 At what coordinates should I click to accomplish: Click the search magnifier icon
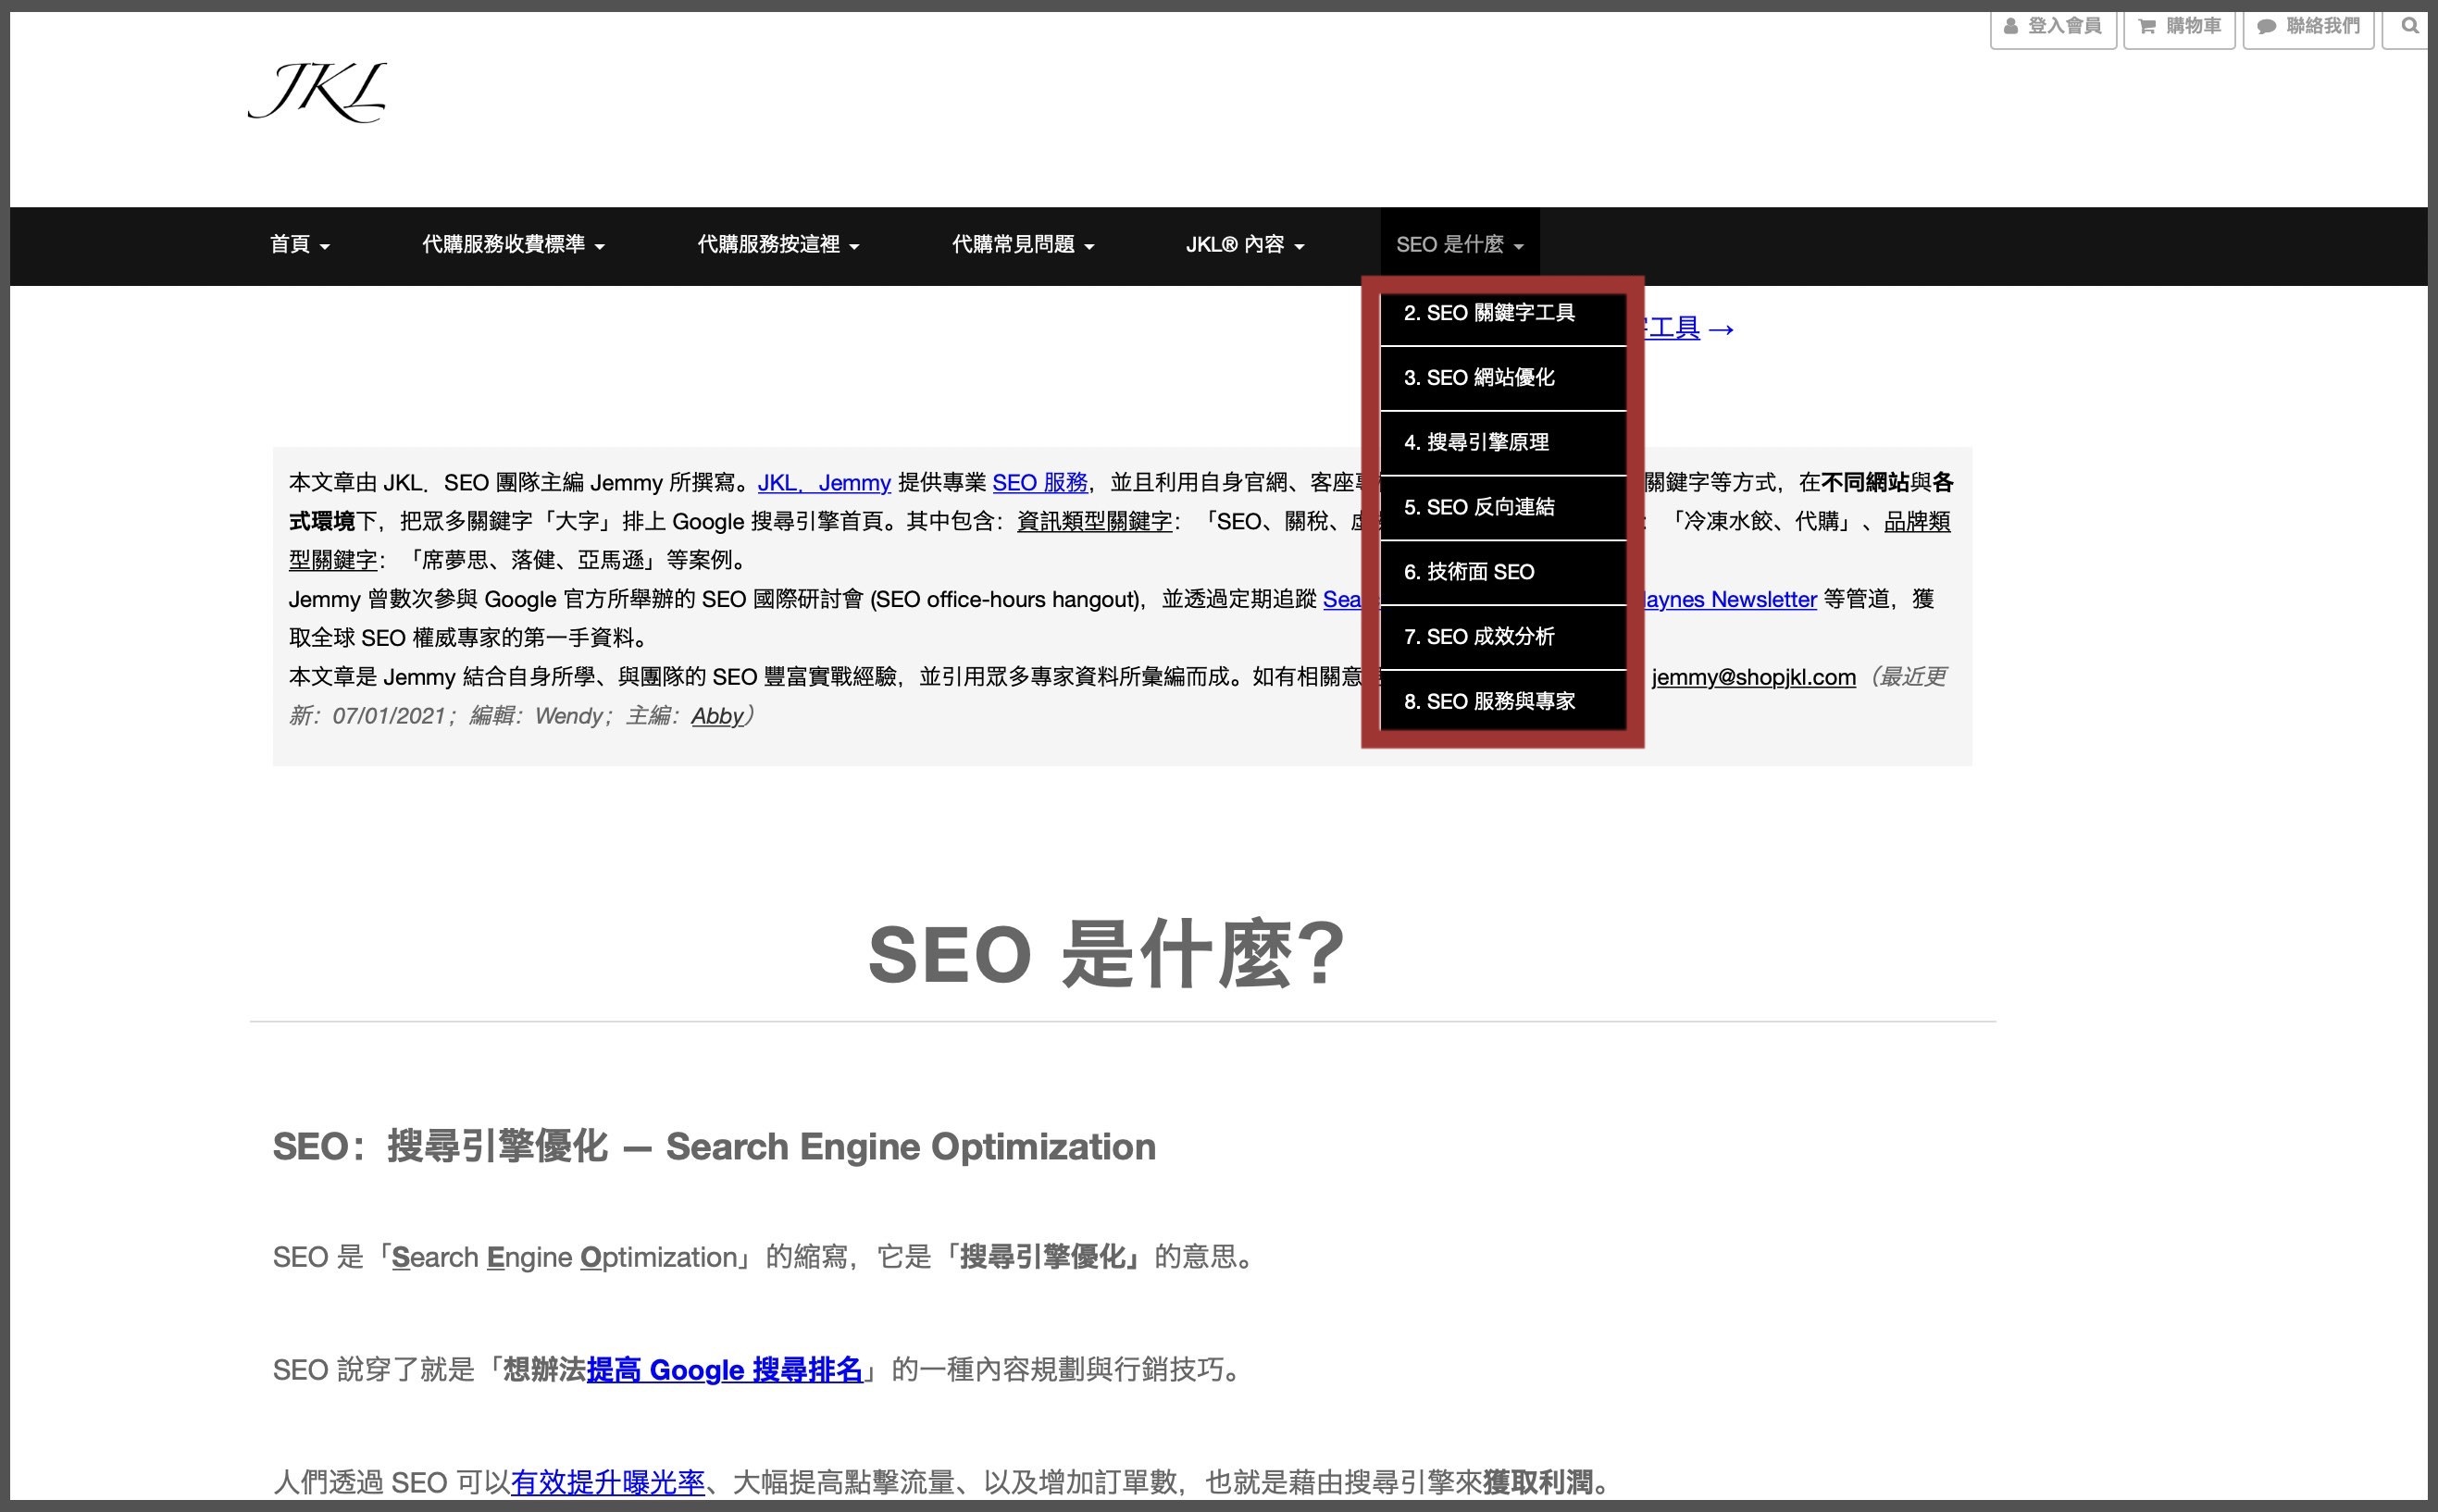(2410, 26)
